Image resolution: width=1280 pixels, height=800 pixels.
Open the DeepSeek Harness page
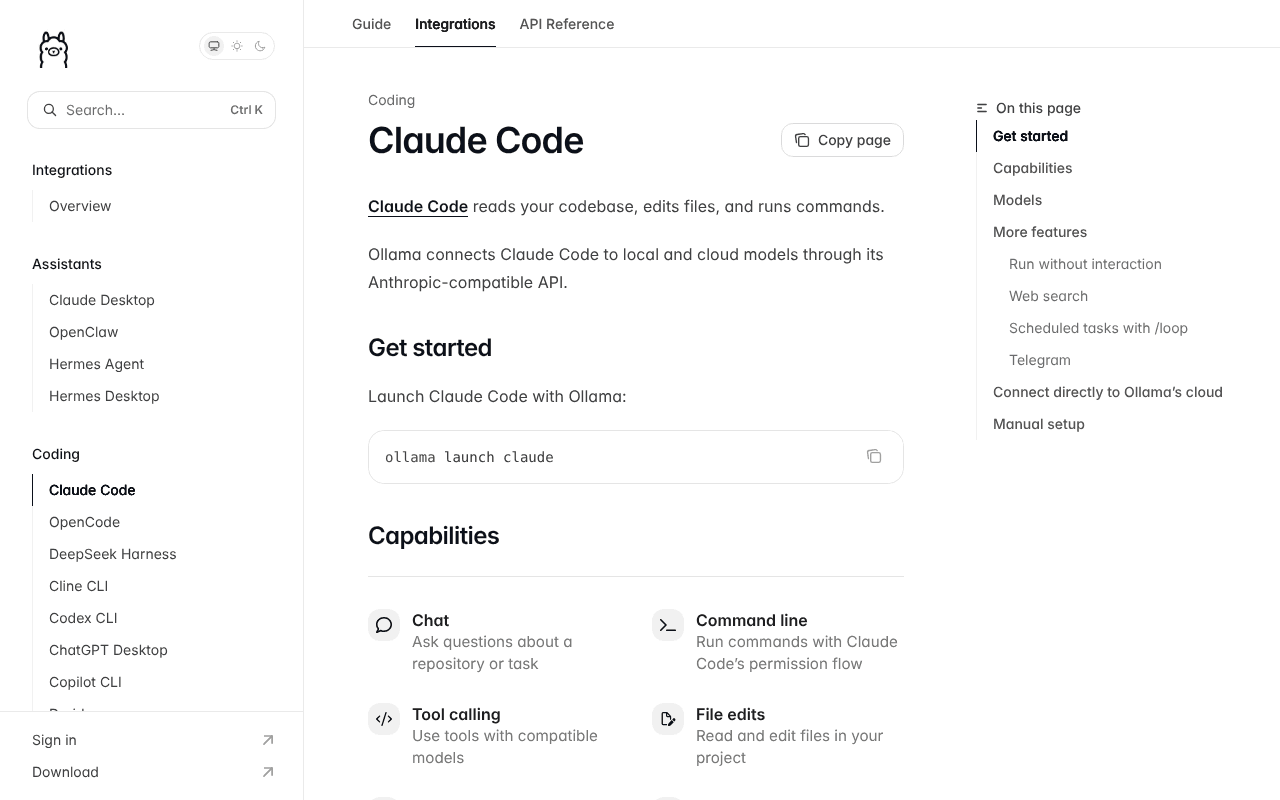[x=113, y=554]
